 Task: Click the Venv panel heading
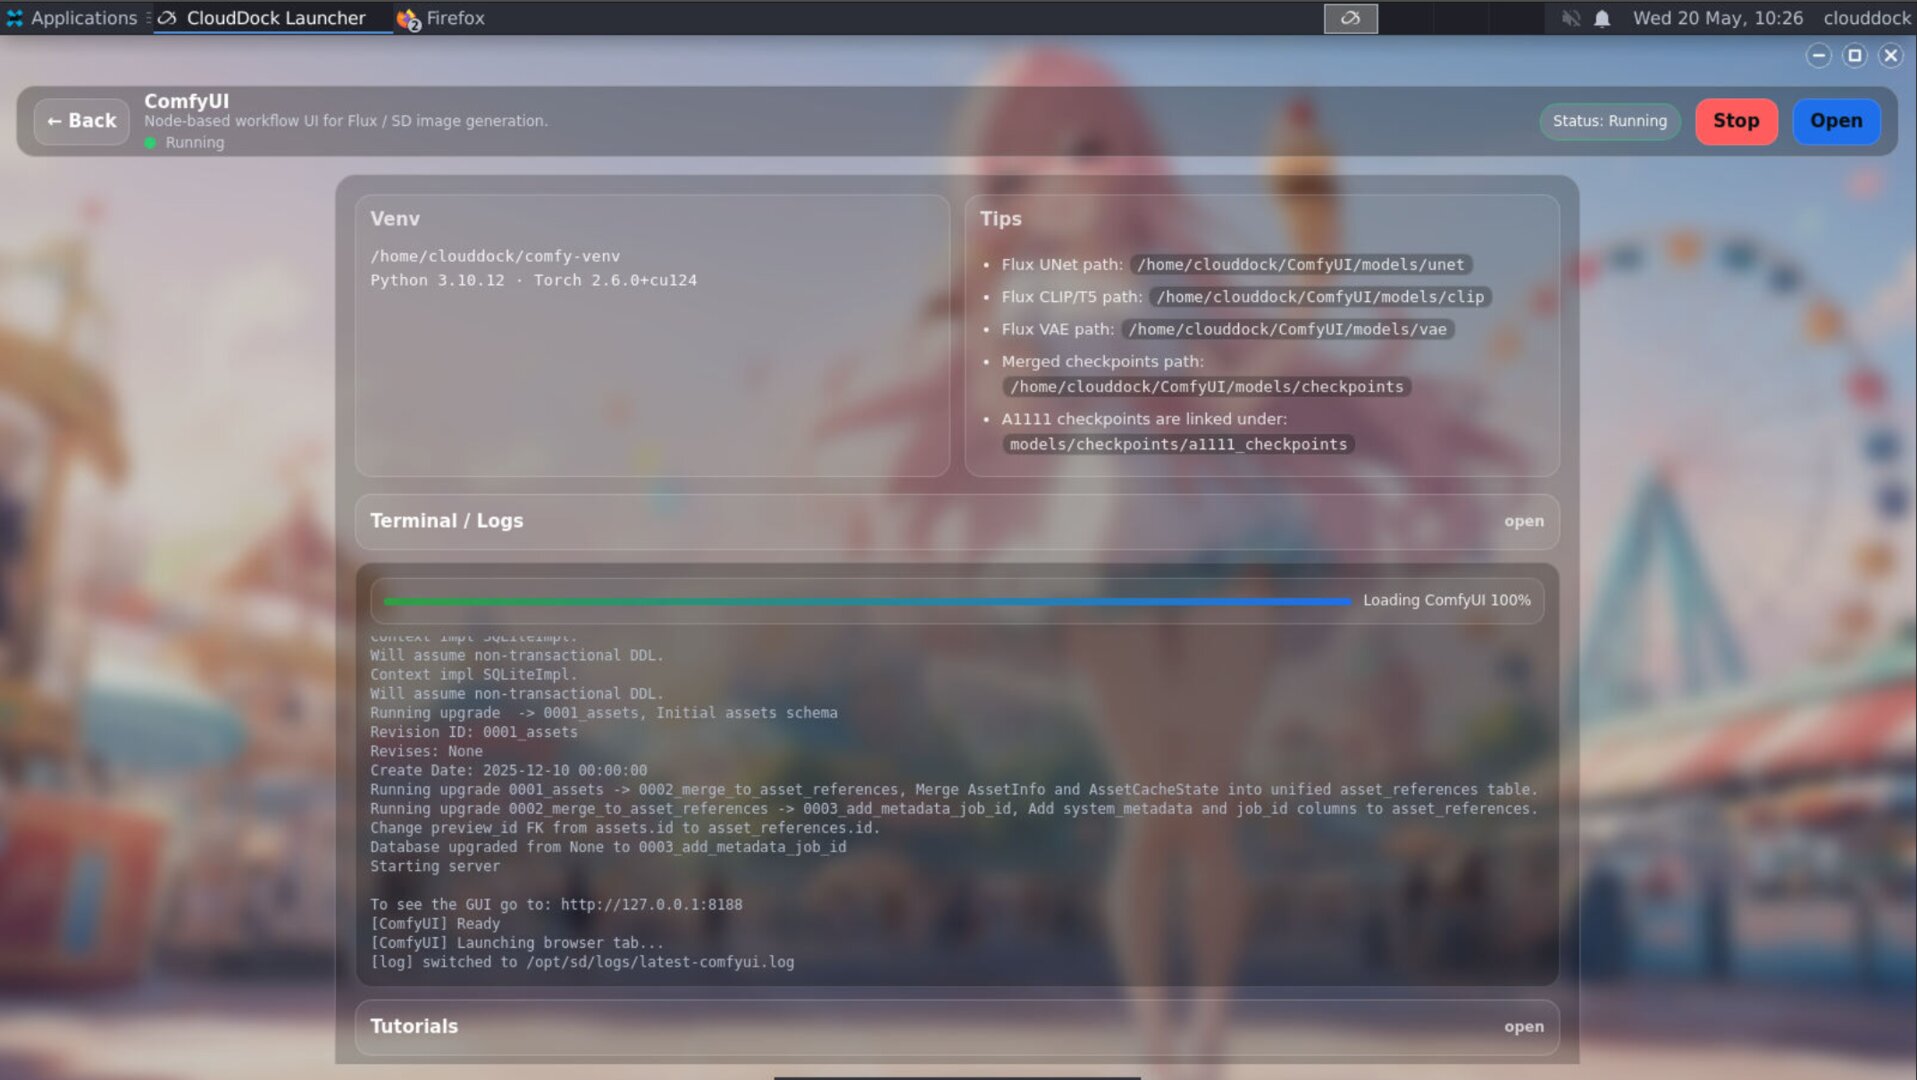tap(395, 219)
